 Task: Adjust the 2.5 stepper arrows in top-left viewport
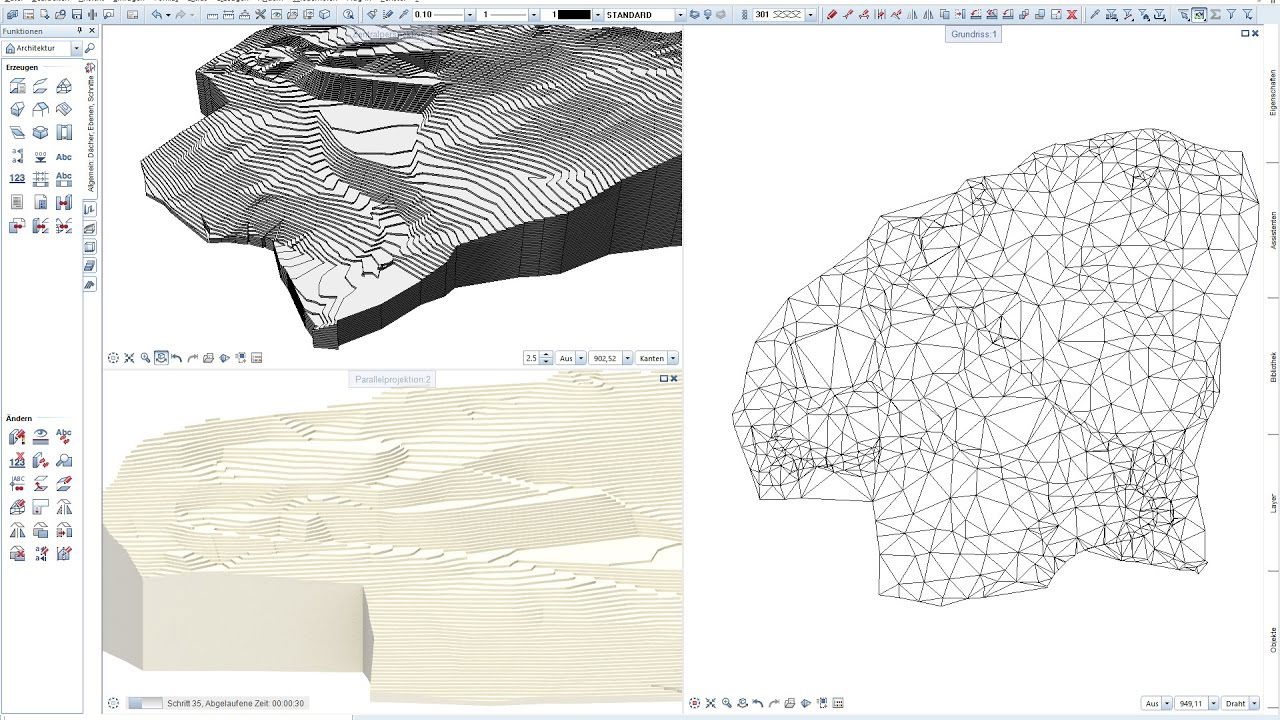click(x=546, y=358)
